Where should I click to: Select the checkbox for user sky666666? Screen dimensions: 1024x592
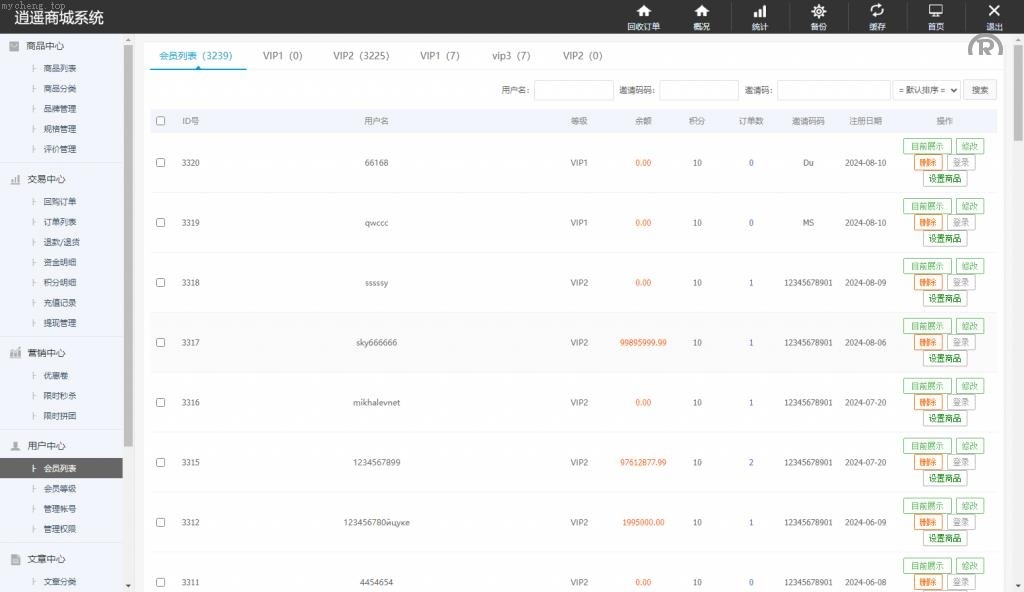click(161, 342)
